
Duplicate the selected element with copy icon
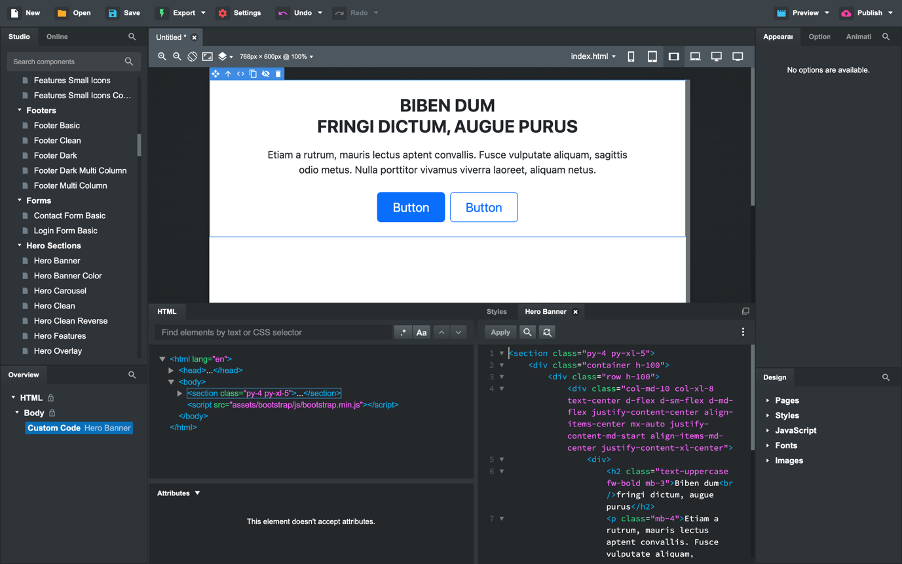pyautogui.click(x=253, y=74)
